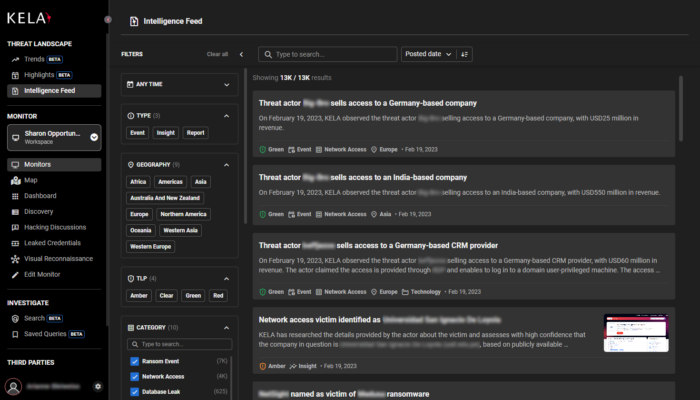Viewport: 700px width, 400px height.
Task: Click the Discovery icon in the sidebar
Action: [x=15, y=212]
